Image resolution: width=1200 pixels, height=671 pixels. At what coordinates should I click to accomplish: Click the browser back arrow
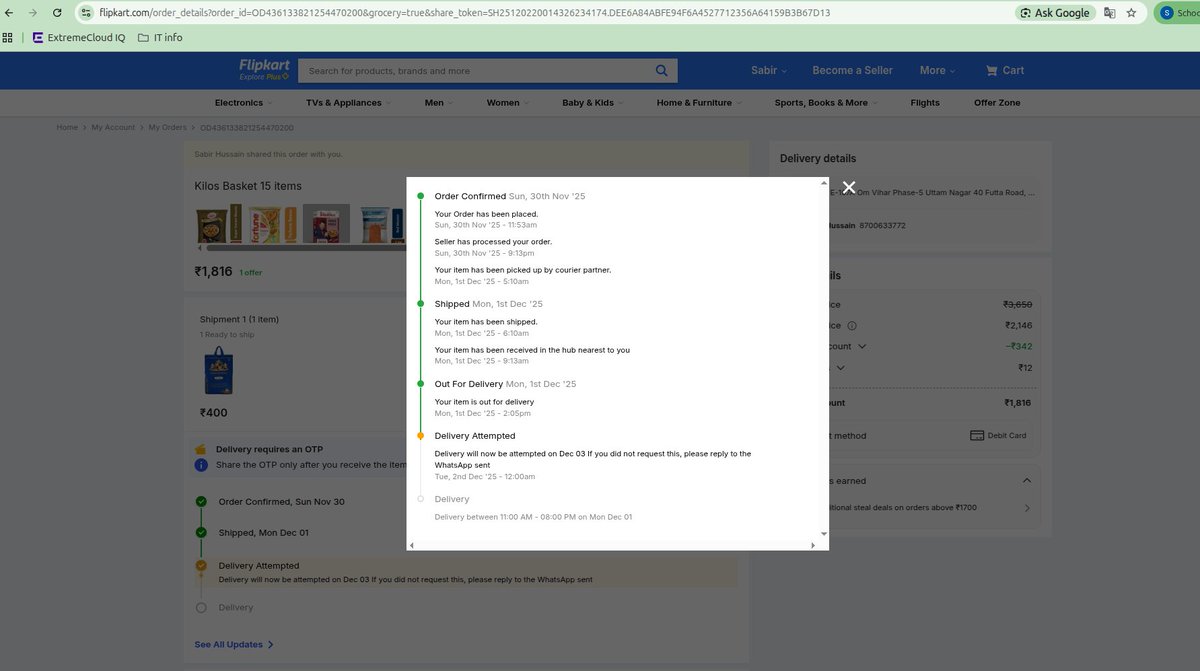point(9,13)
